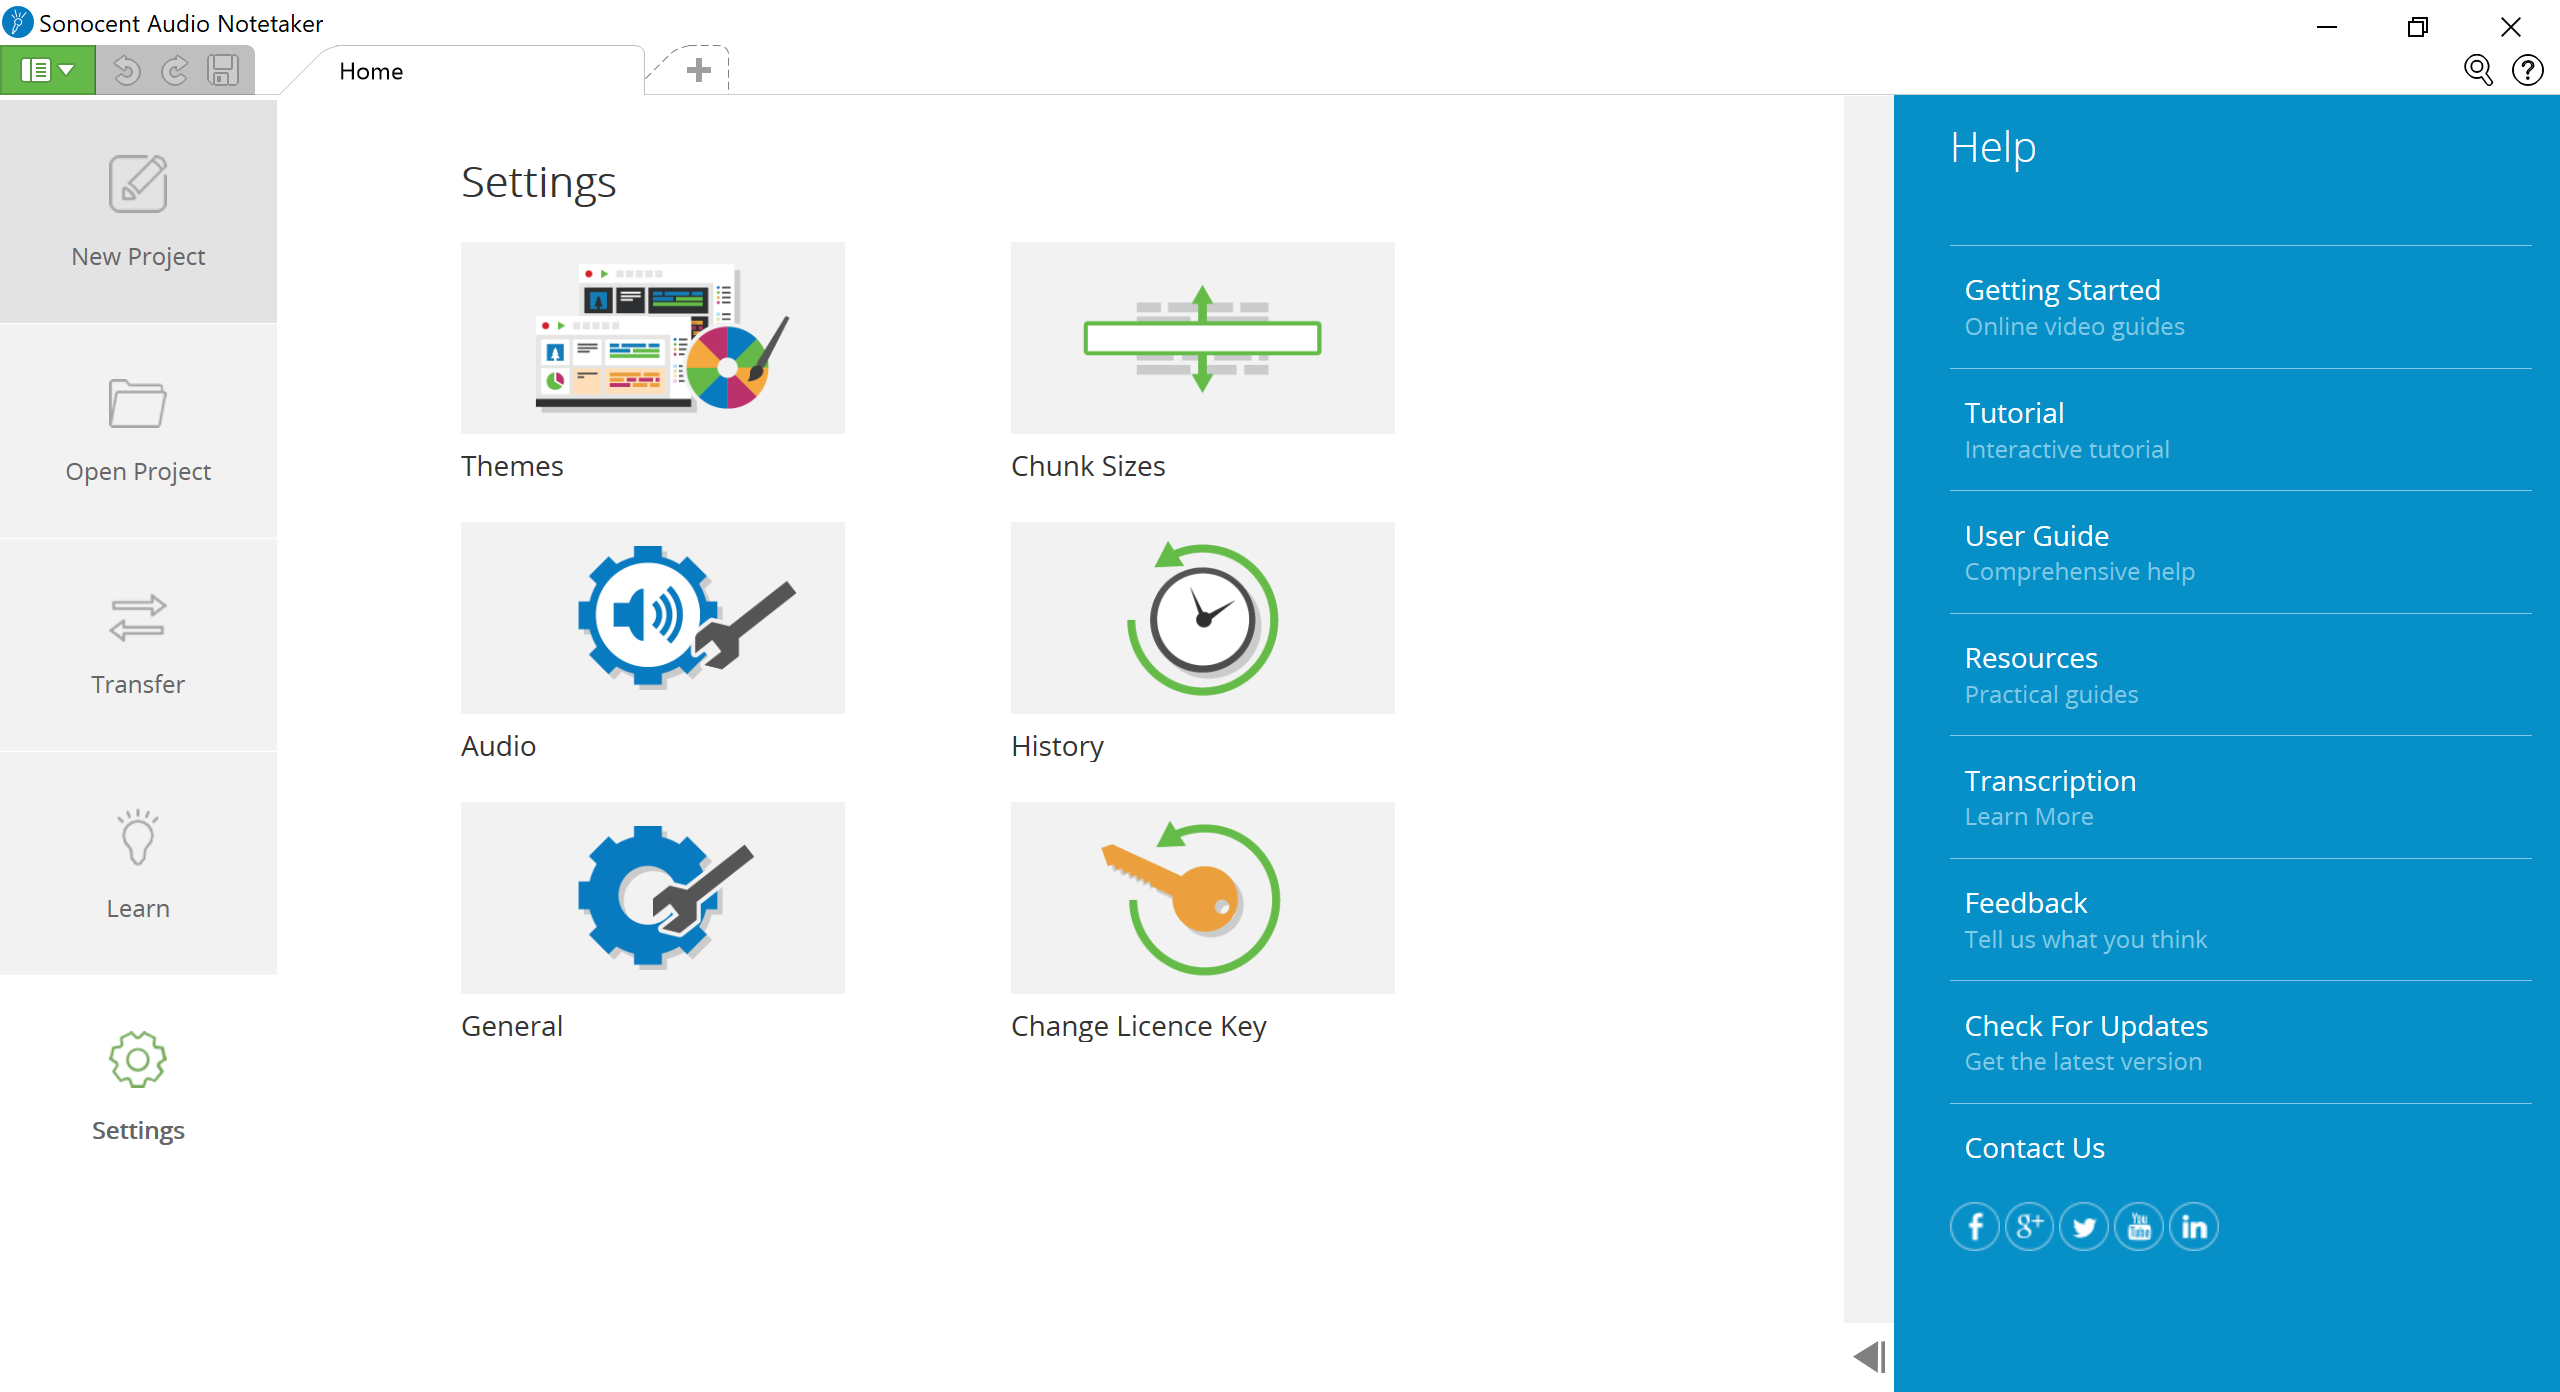Screen dimensions: 2560x1392
Task: Click the magnifier search icon
Action: [2478, 70]
